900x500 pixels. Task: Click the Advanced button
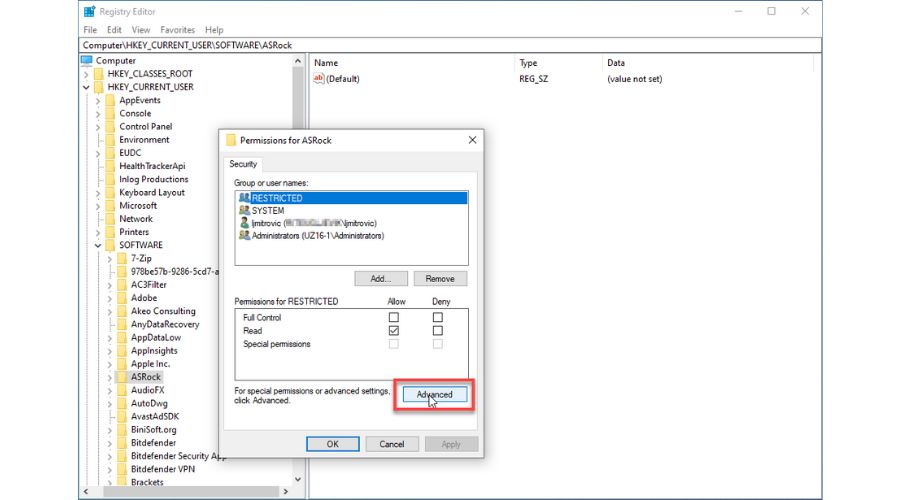[x=435, y=394]
